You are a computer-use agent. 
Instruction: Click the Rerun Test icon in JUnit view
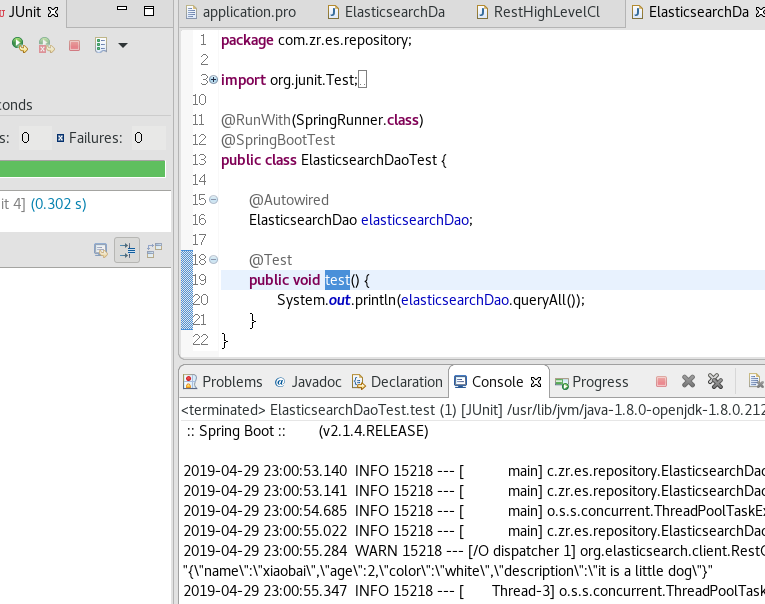click(x=20, y=45)
